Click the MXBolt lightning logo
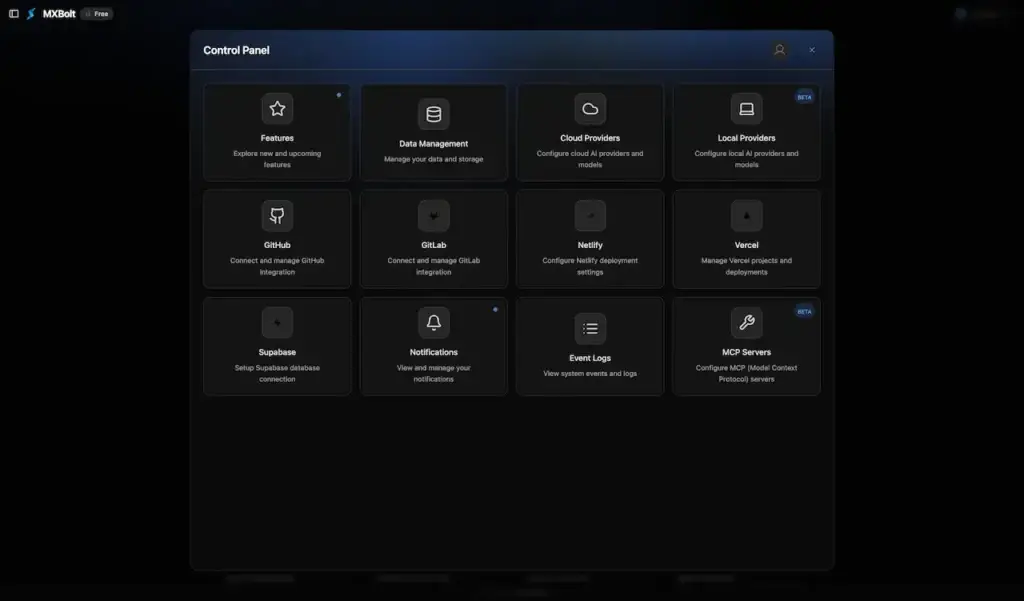The height and width of the screenshot is (601, 1024). click(31, 14)
